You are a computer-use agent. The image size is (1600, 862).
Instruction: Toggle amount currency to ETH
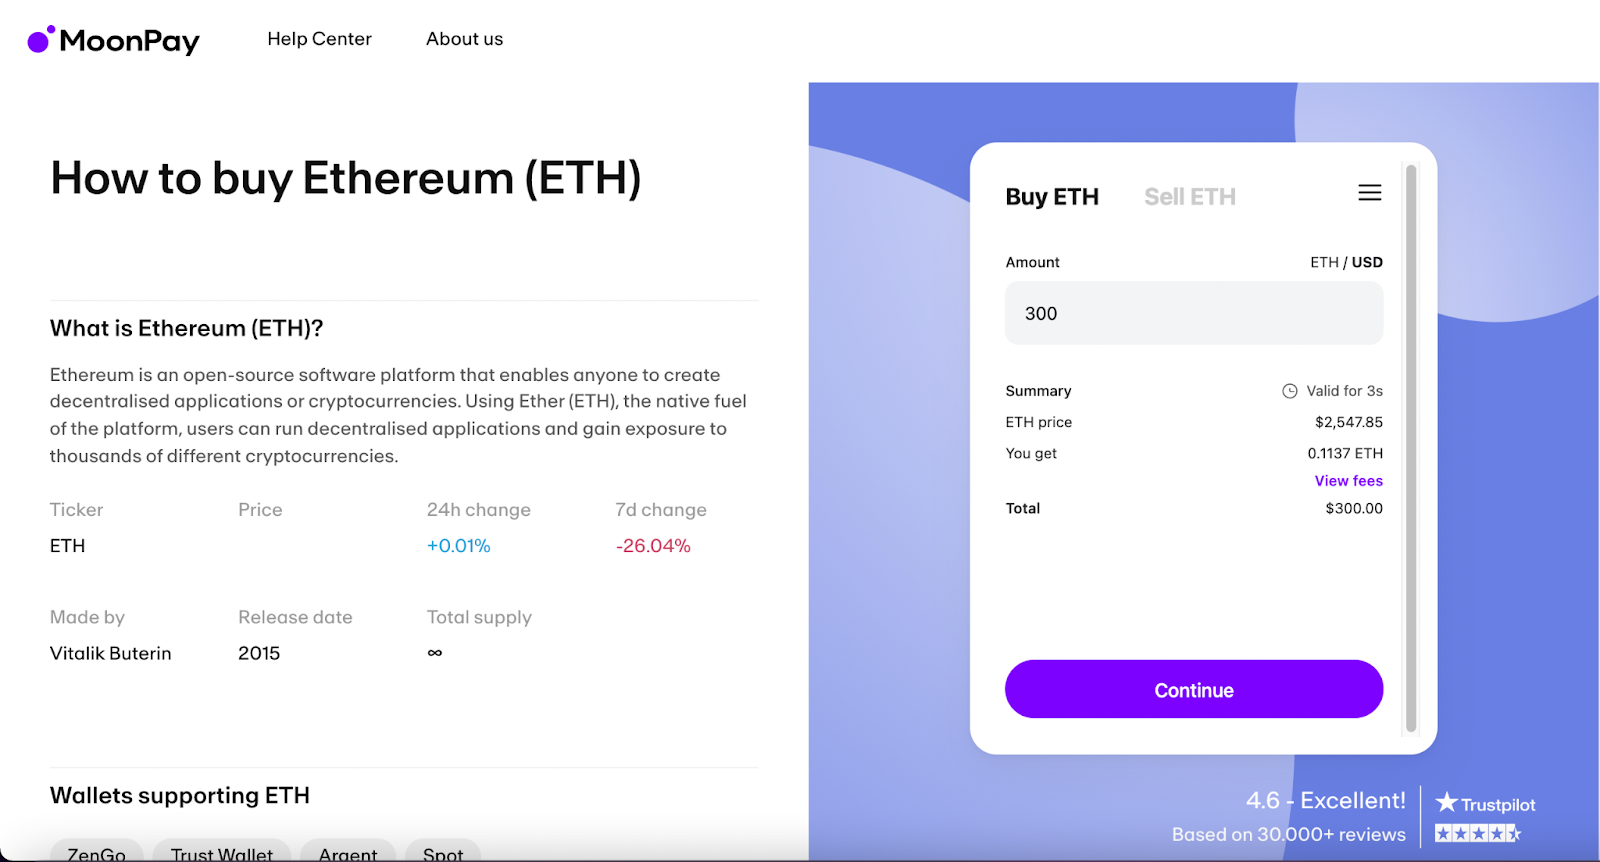pyautogui.click(x=1323, y=262)
